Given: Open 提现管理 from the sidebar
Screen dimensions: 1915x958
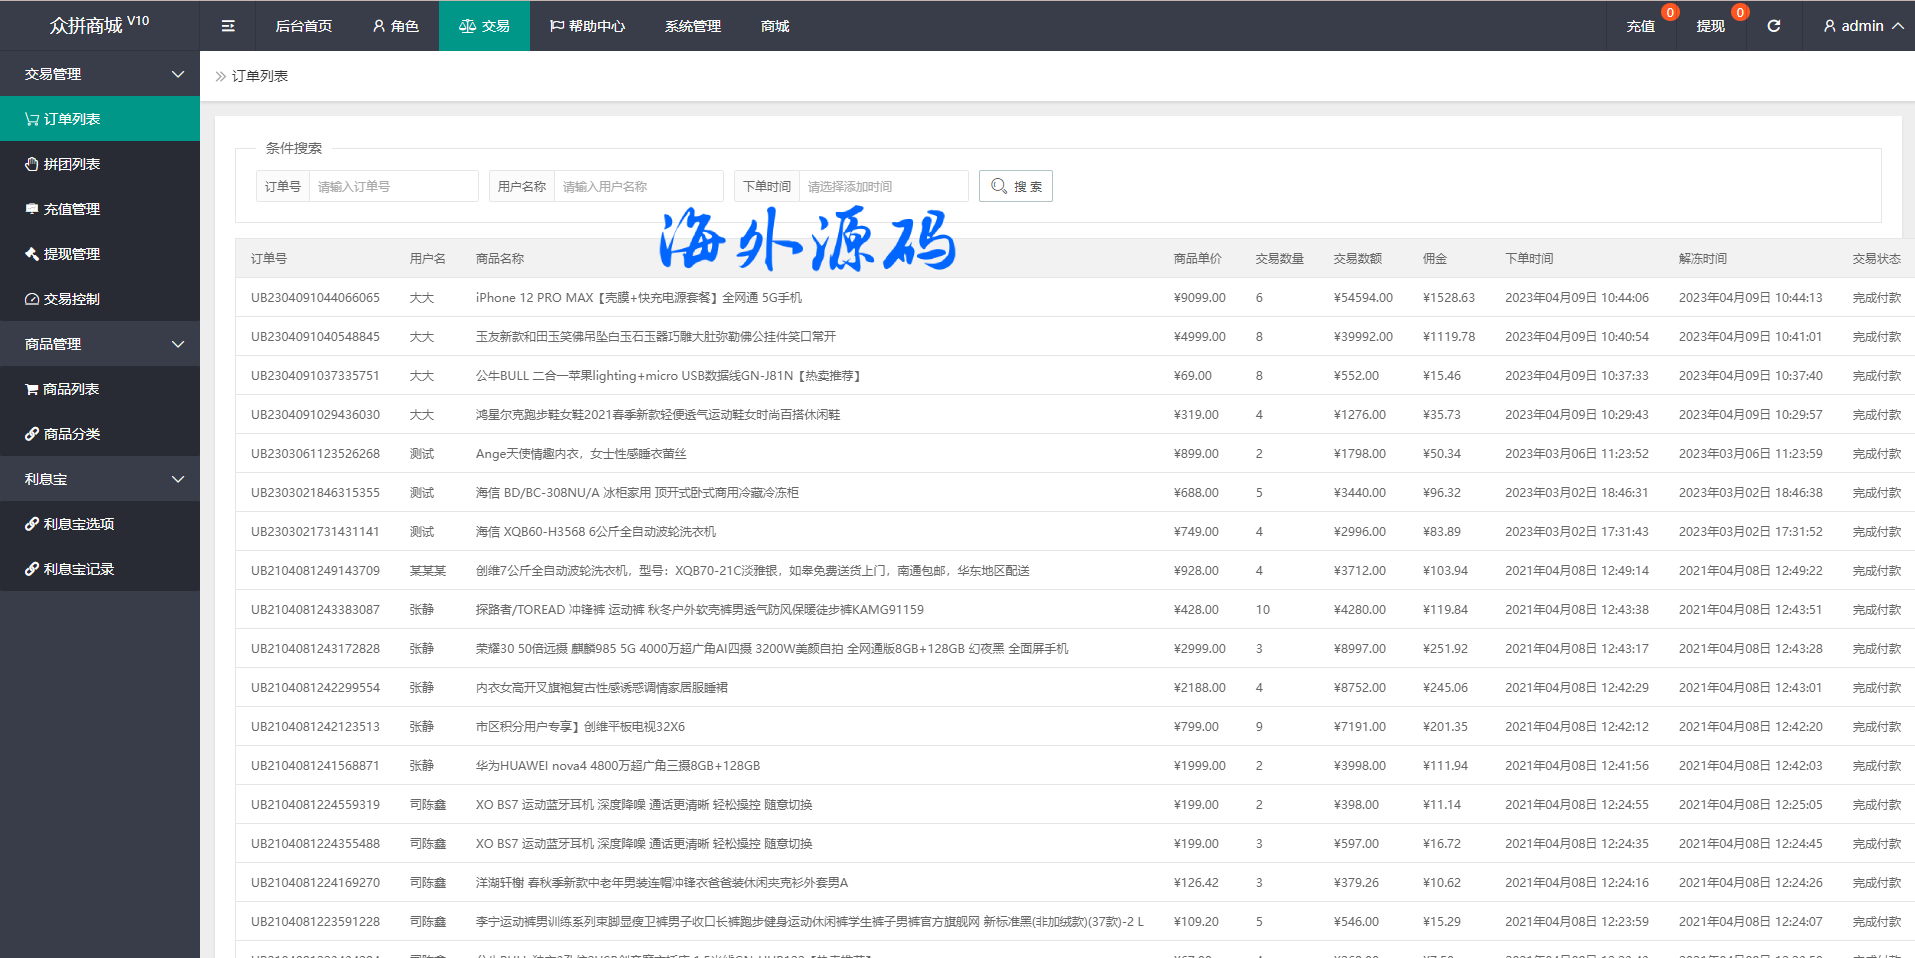Looking at the screenshot, I should (72, 254).
